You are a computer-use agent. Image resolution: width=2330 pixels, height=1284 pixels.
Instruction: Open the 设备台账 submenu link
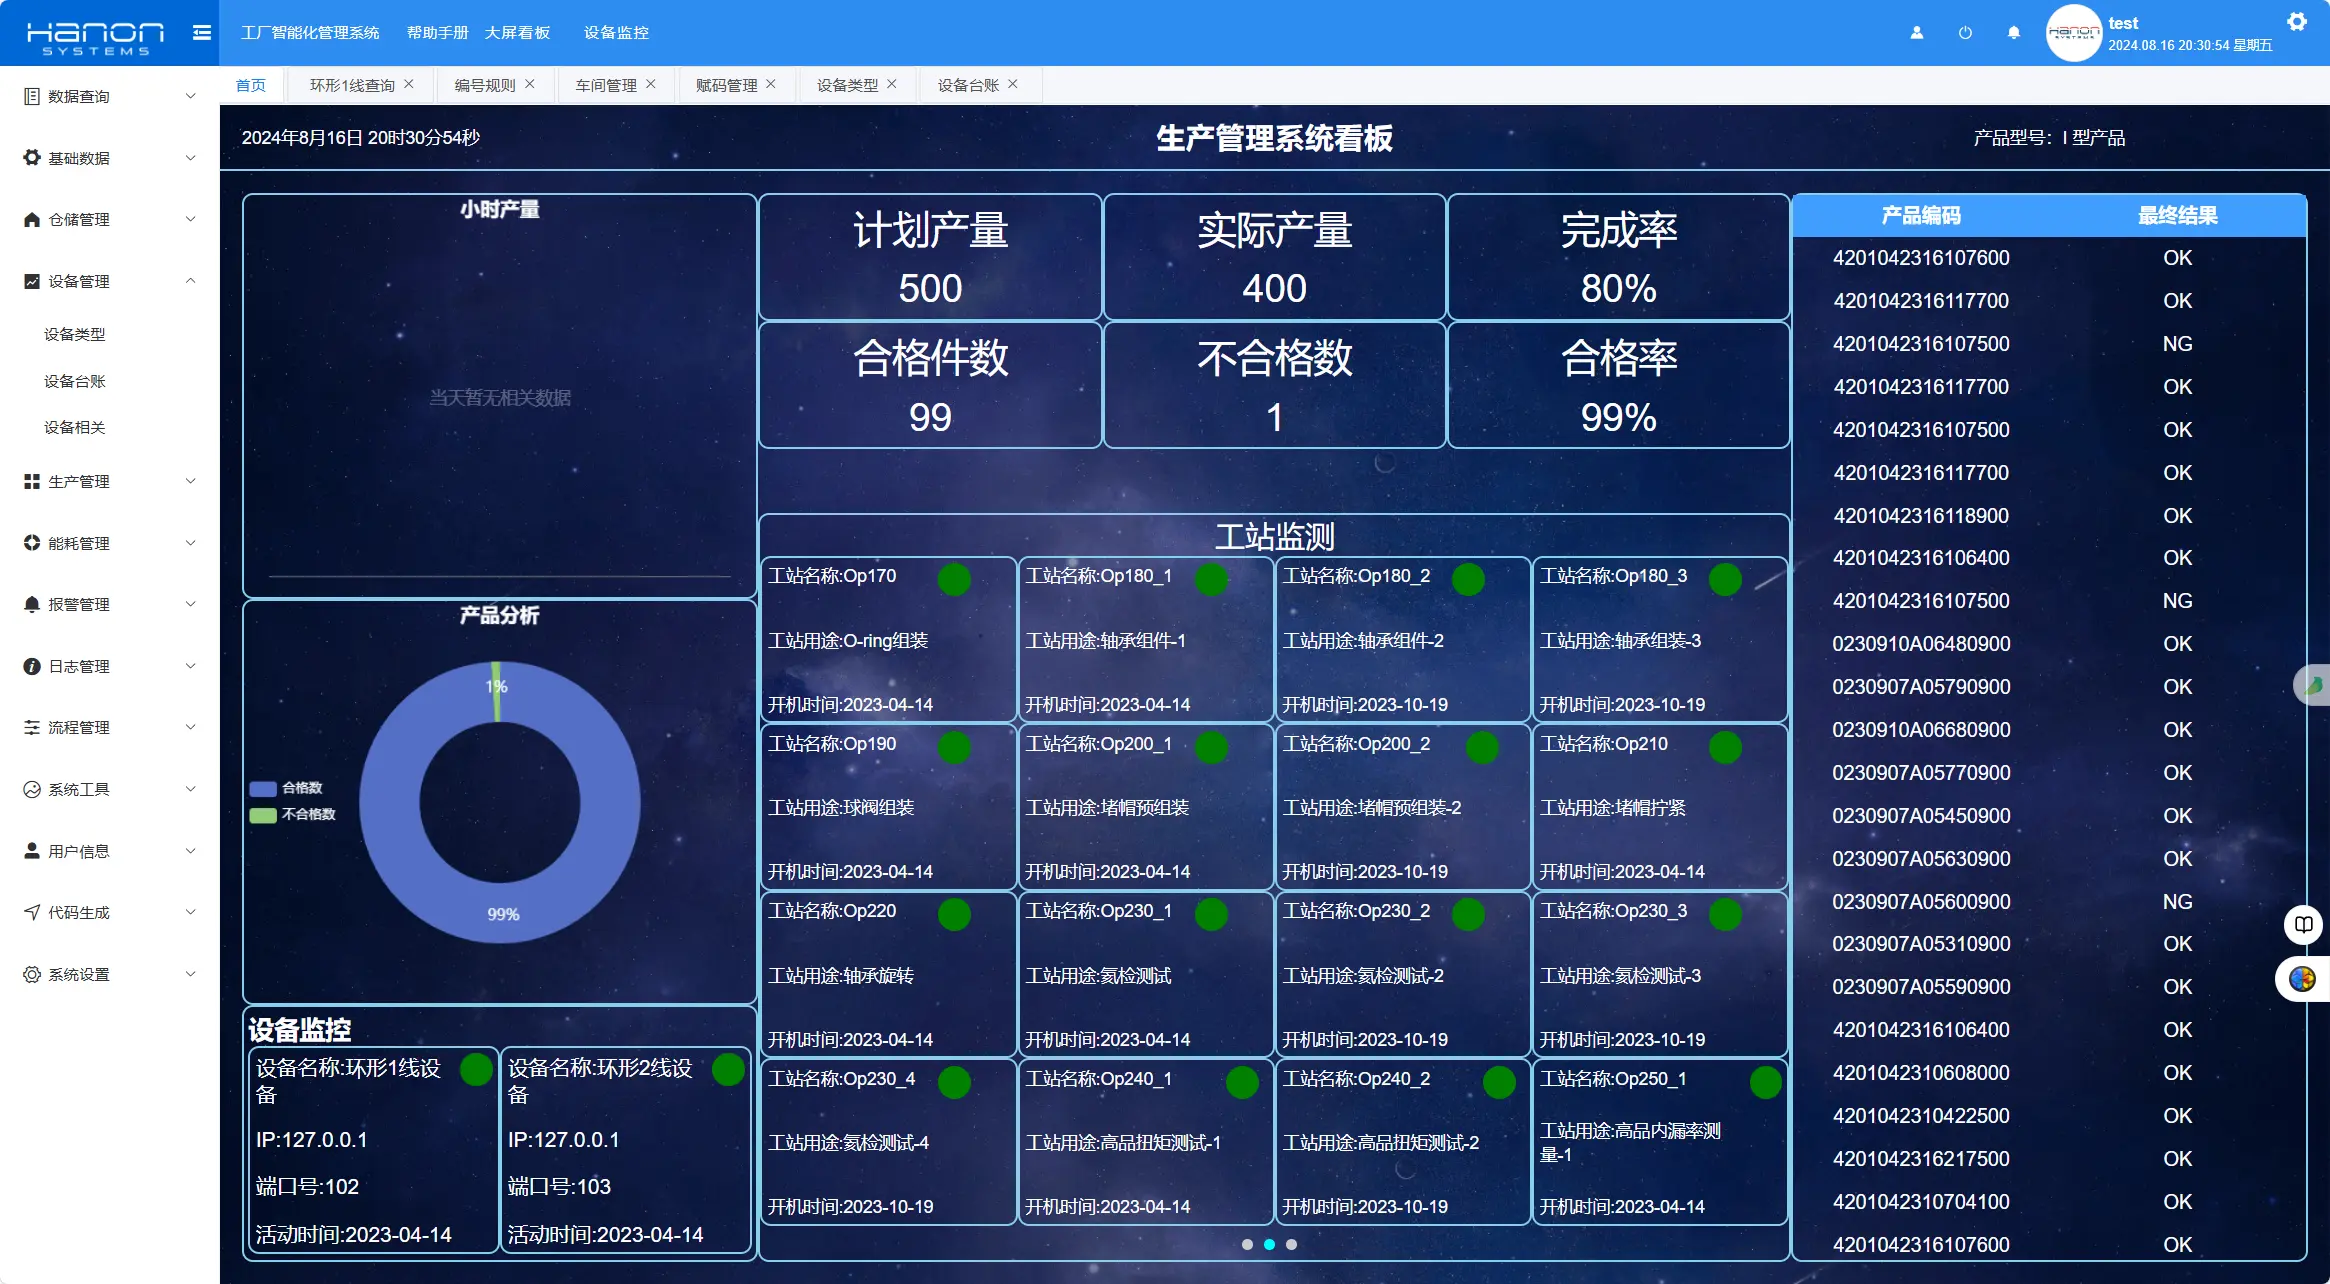tap(75, 381)
